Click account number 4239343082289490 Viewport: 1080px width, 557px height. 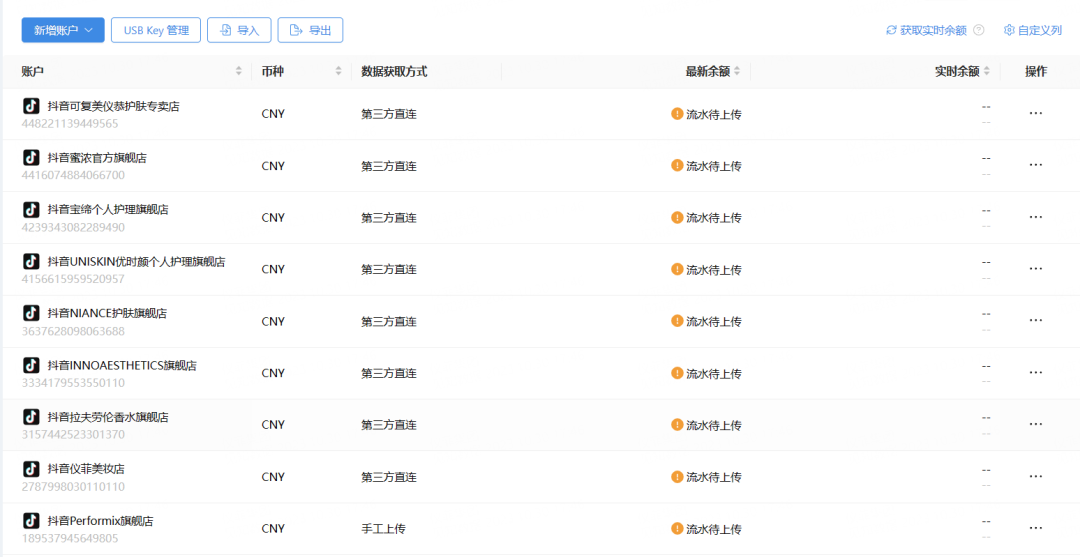(74, 227)
